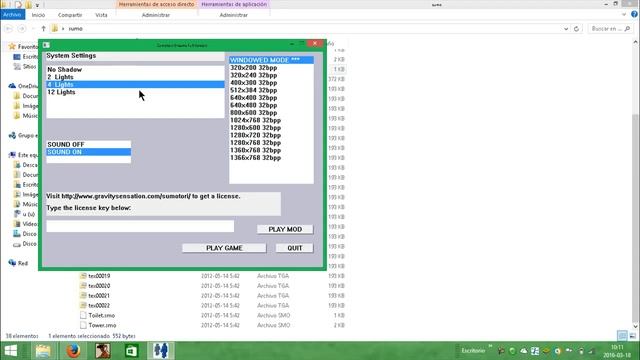Select the Toilet.smo file
The height and width of the screenshot is (360, 640).
(102, 316)
